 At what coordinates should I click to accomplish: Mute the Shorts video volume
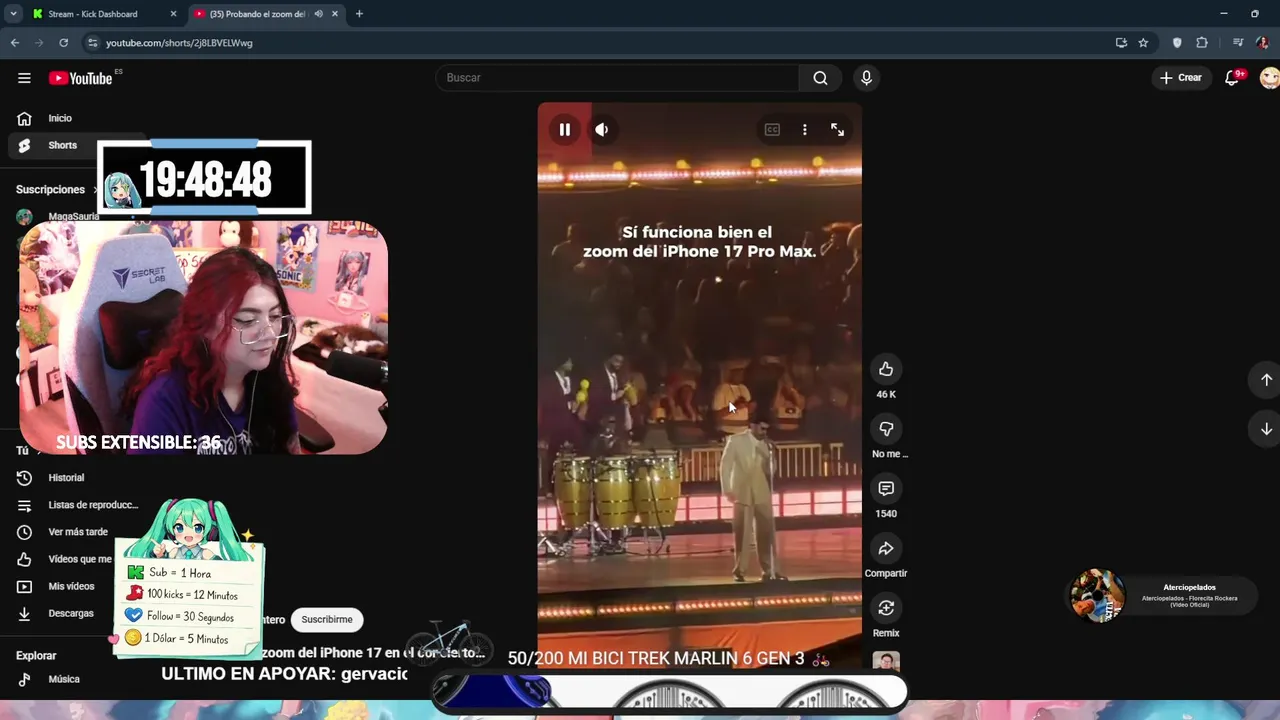(602, 129)
